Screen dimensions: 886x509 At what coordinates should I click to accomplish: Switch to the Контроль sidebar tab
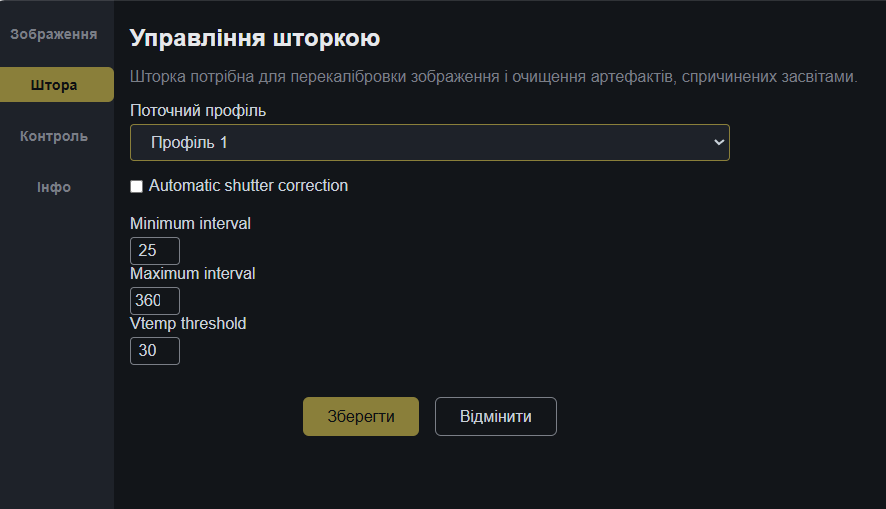(x=54, y=136)
